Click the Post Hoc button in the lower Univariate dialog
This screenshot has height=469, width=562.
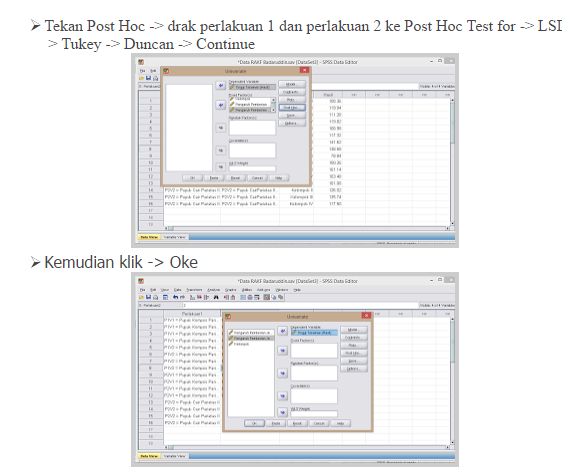(353, 353)
